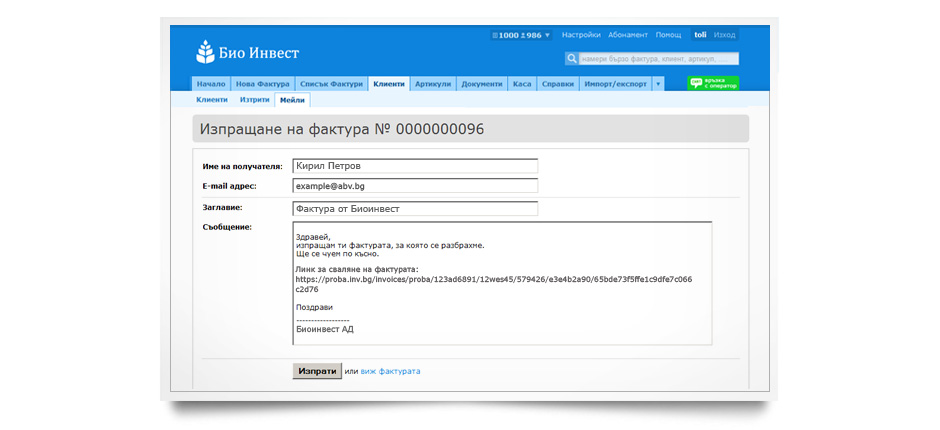940x430 pixels.
Task: Click the E-mail адрес input field
Action: click(x=415, y=186)
